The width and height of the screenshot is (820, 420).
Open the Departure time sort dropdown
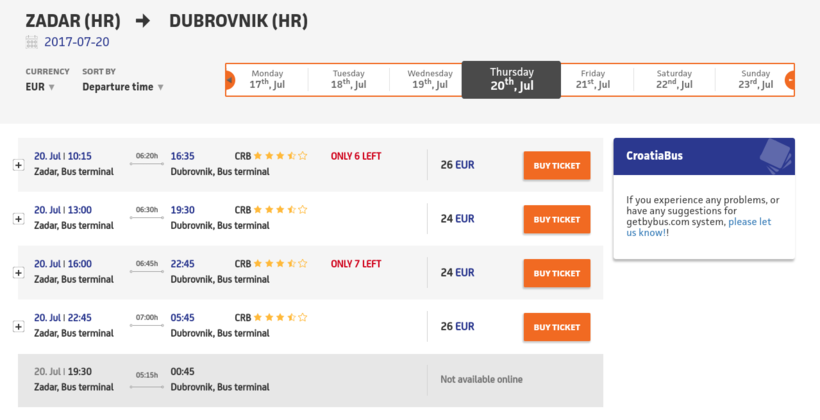123,87
